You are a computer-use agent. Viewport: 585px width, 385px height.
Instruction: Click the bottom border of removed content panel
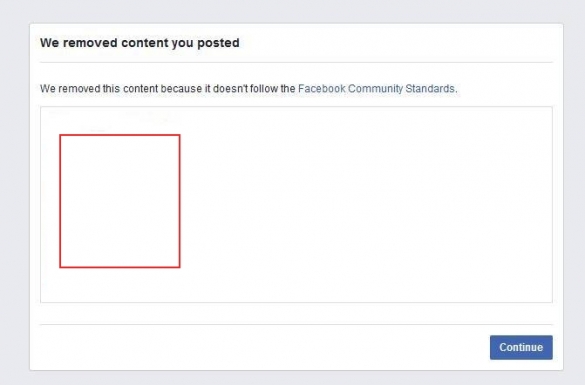(x=296, y=302)
